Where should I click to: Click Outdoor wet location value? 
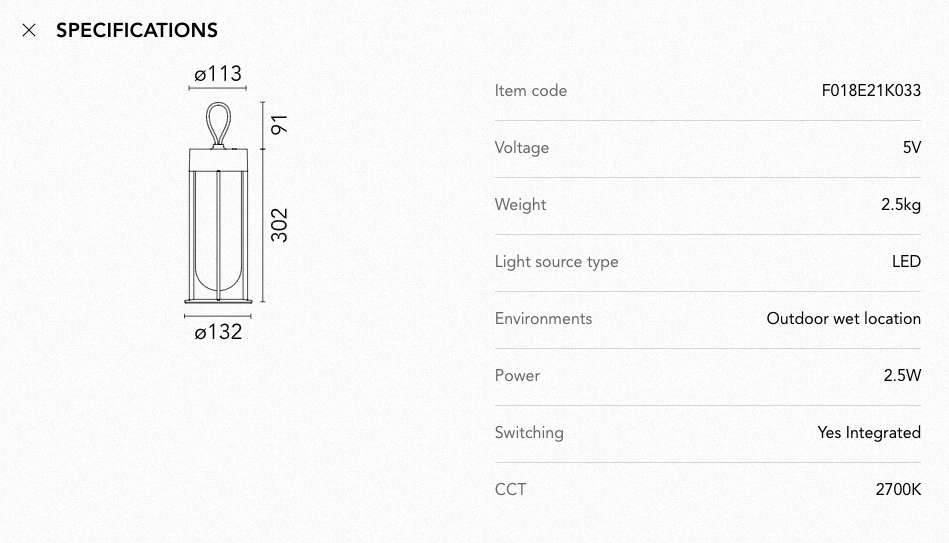[x=844, y=318]
